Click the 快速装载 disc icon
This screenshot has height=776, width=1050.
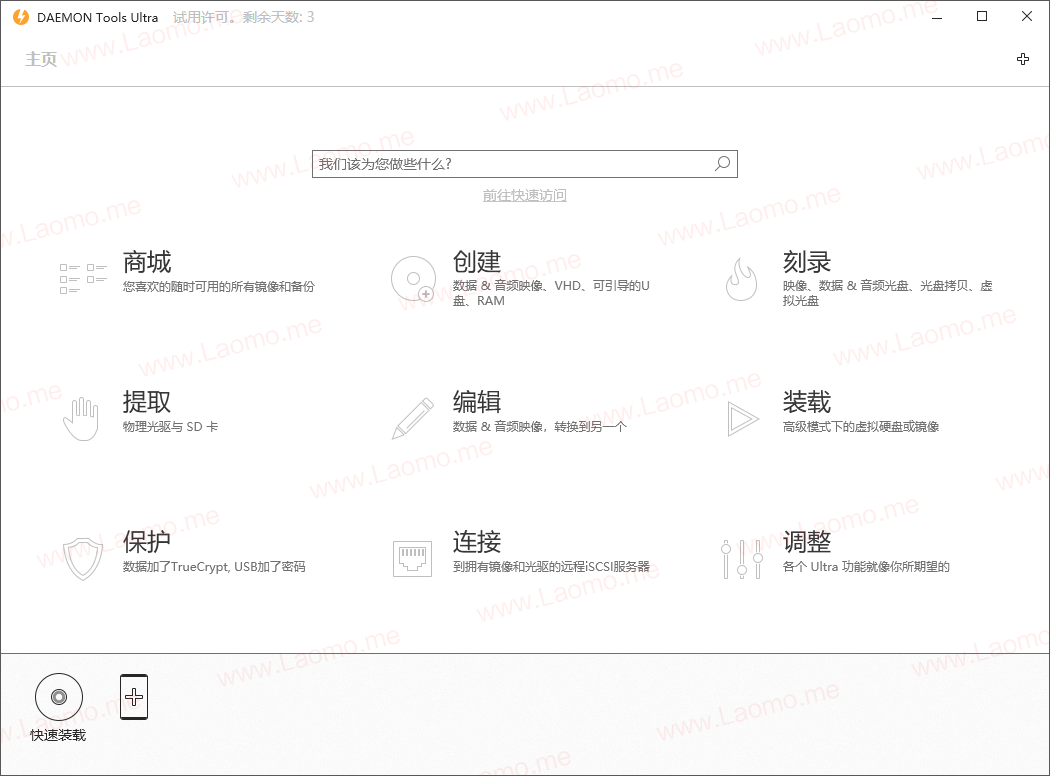pos(59,697)
